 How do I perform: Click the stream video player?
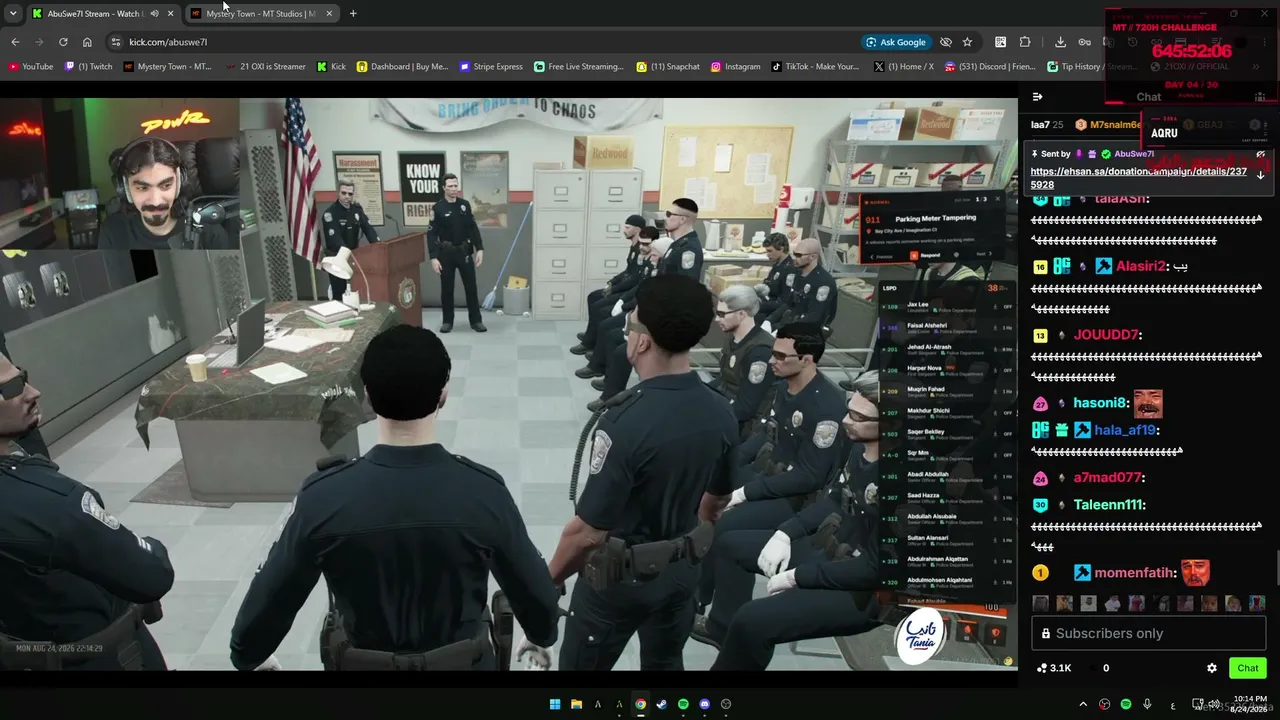pyautogui.click(x=509, y=384)
